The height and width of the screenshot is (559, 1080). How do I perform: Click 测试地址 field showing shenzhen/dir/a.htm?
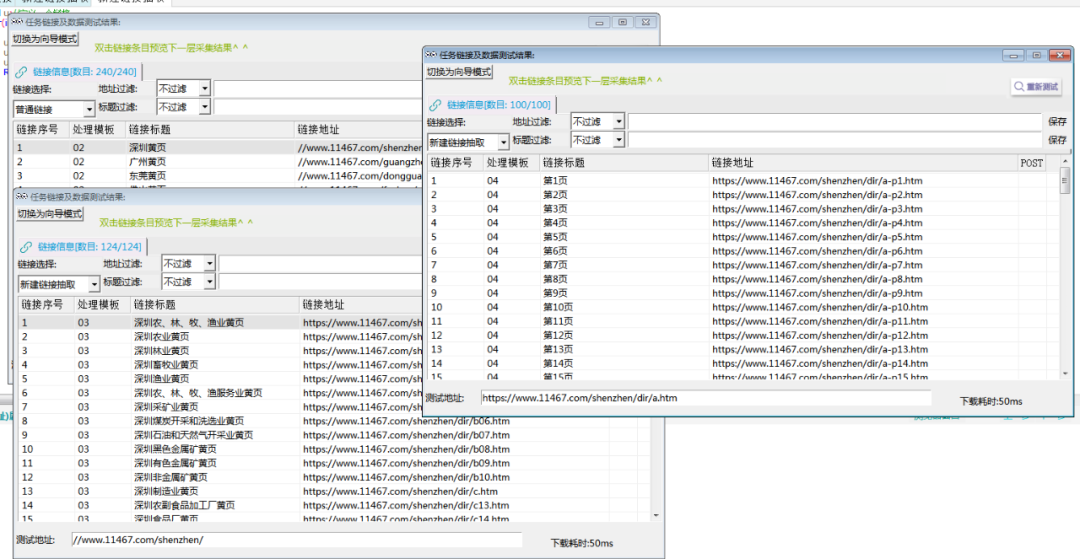coord(706,398)
